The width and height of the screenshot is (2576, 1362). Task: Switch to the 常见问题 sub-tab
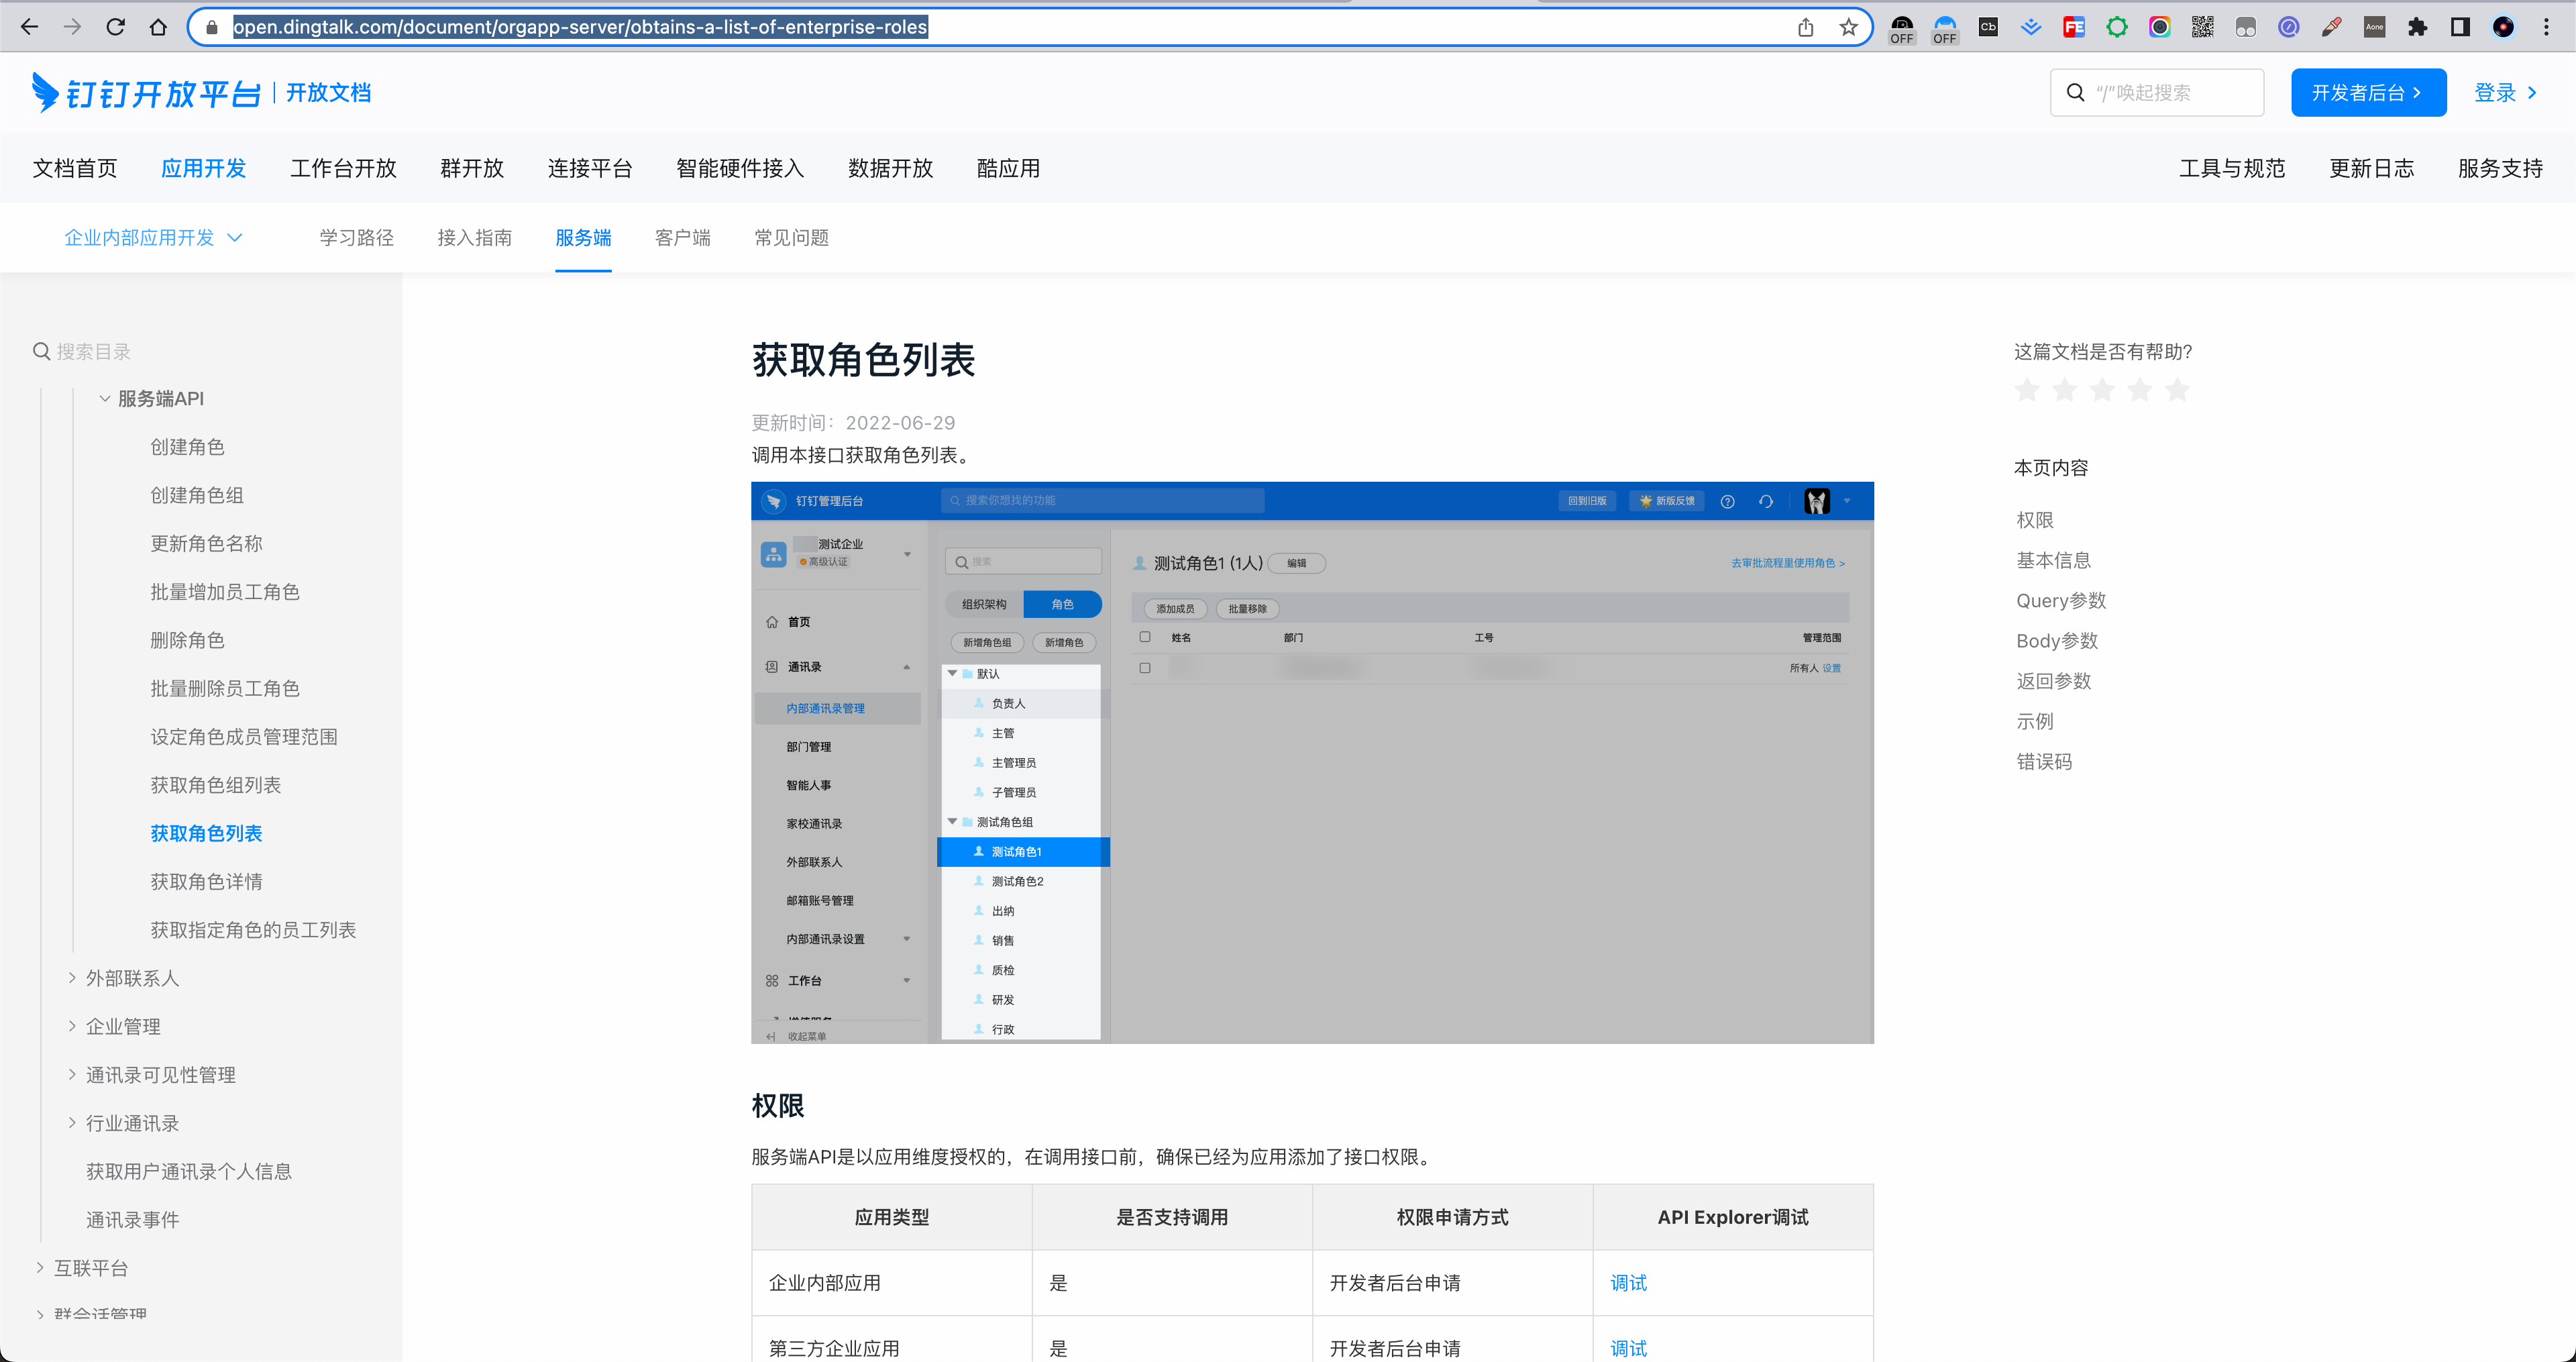point(791,238)
